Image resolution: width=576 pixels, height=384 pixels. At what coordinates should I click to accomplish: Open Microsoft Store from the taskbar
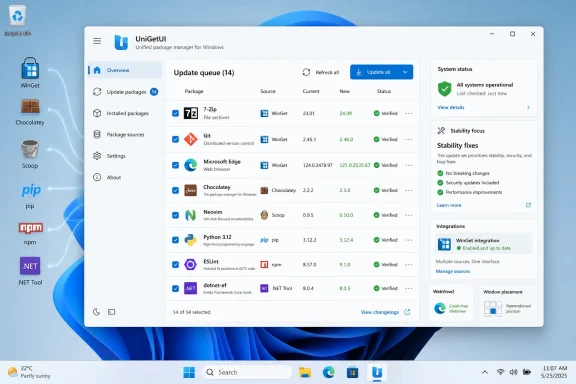352,372
